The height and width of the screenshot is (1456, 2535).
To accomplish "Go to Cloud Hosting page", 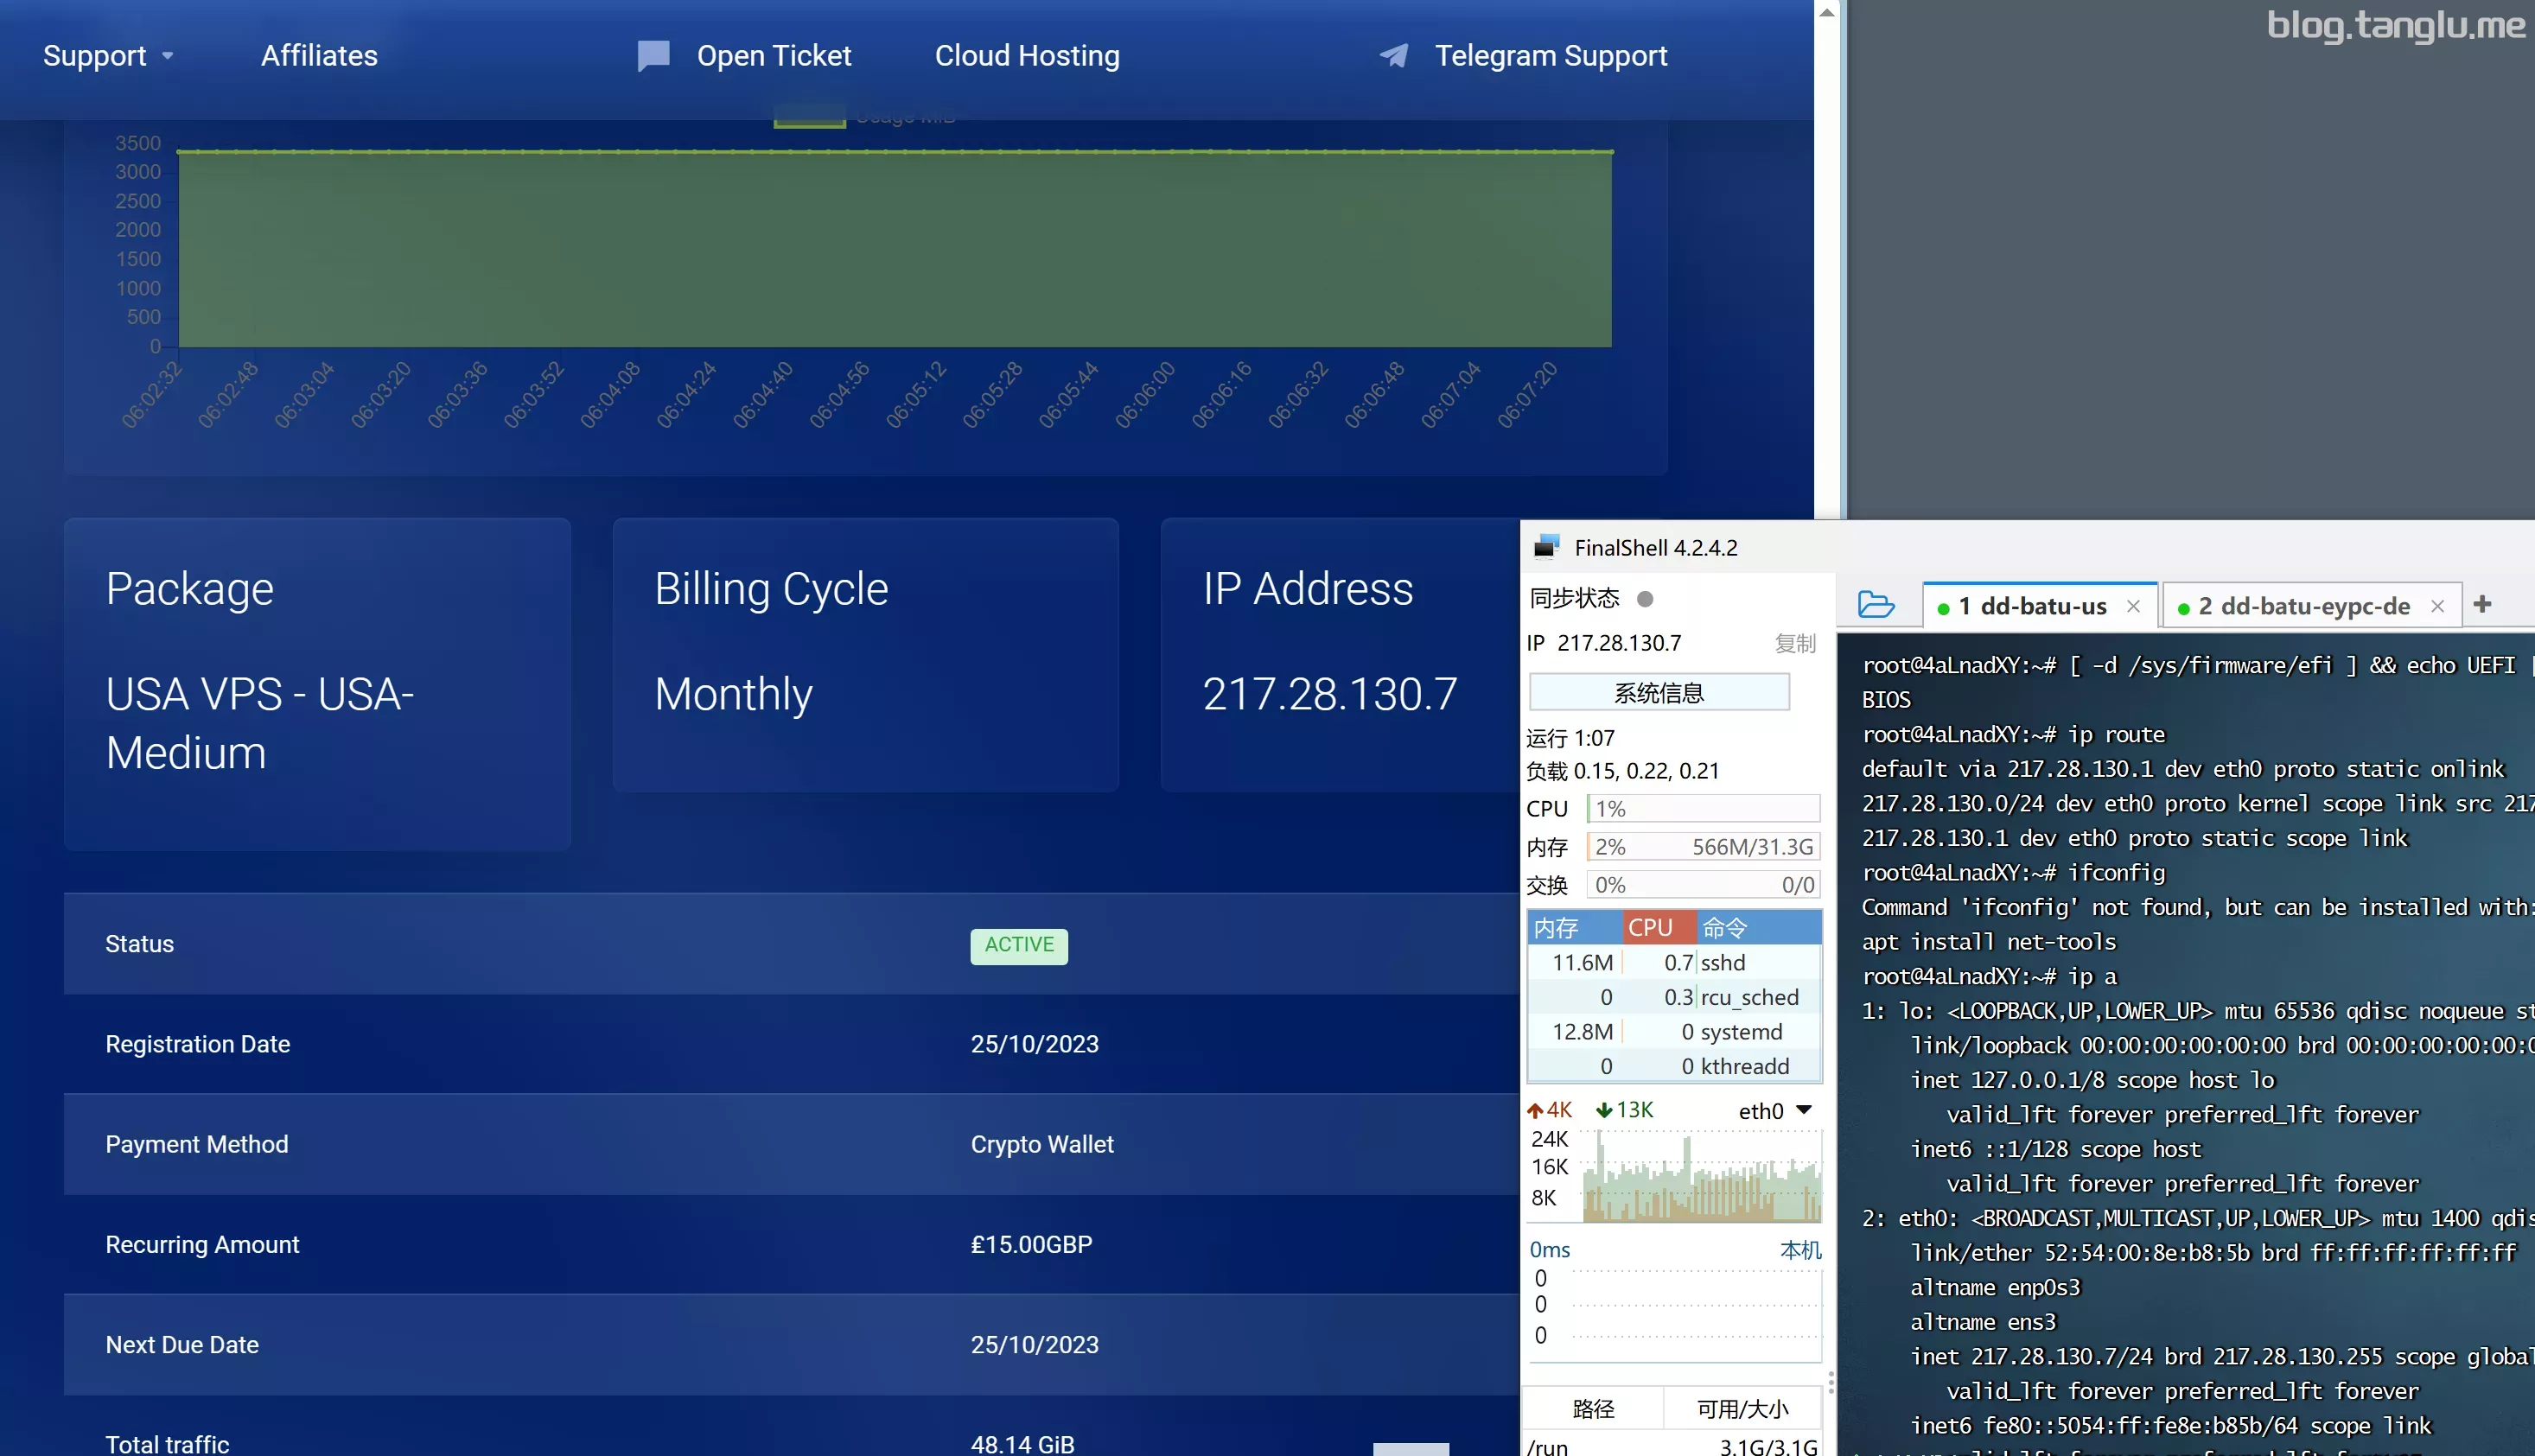I will [1027, 56].
